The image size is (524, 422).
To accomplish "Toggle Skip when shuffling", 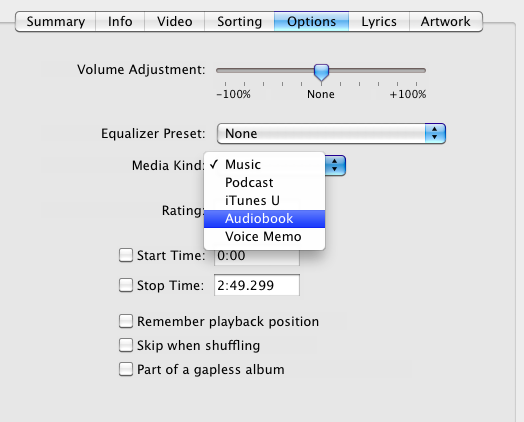I will click(126, 345).
